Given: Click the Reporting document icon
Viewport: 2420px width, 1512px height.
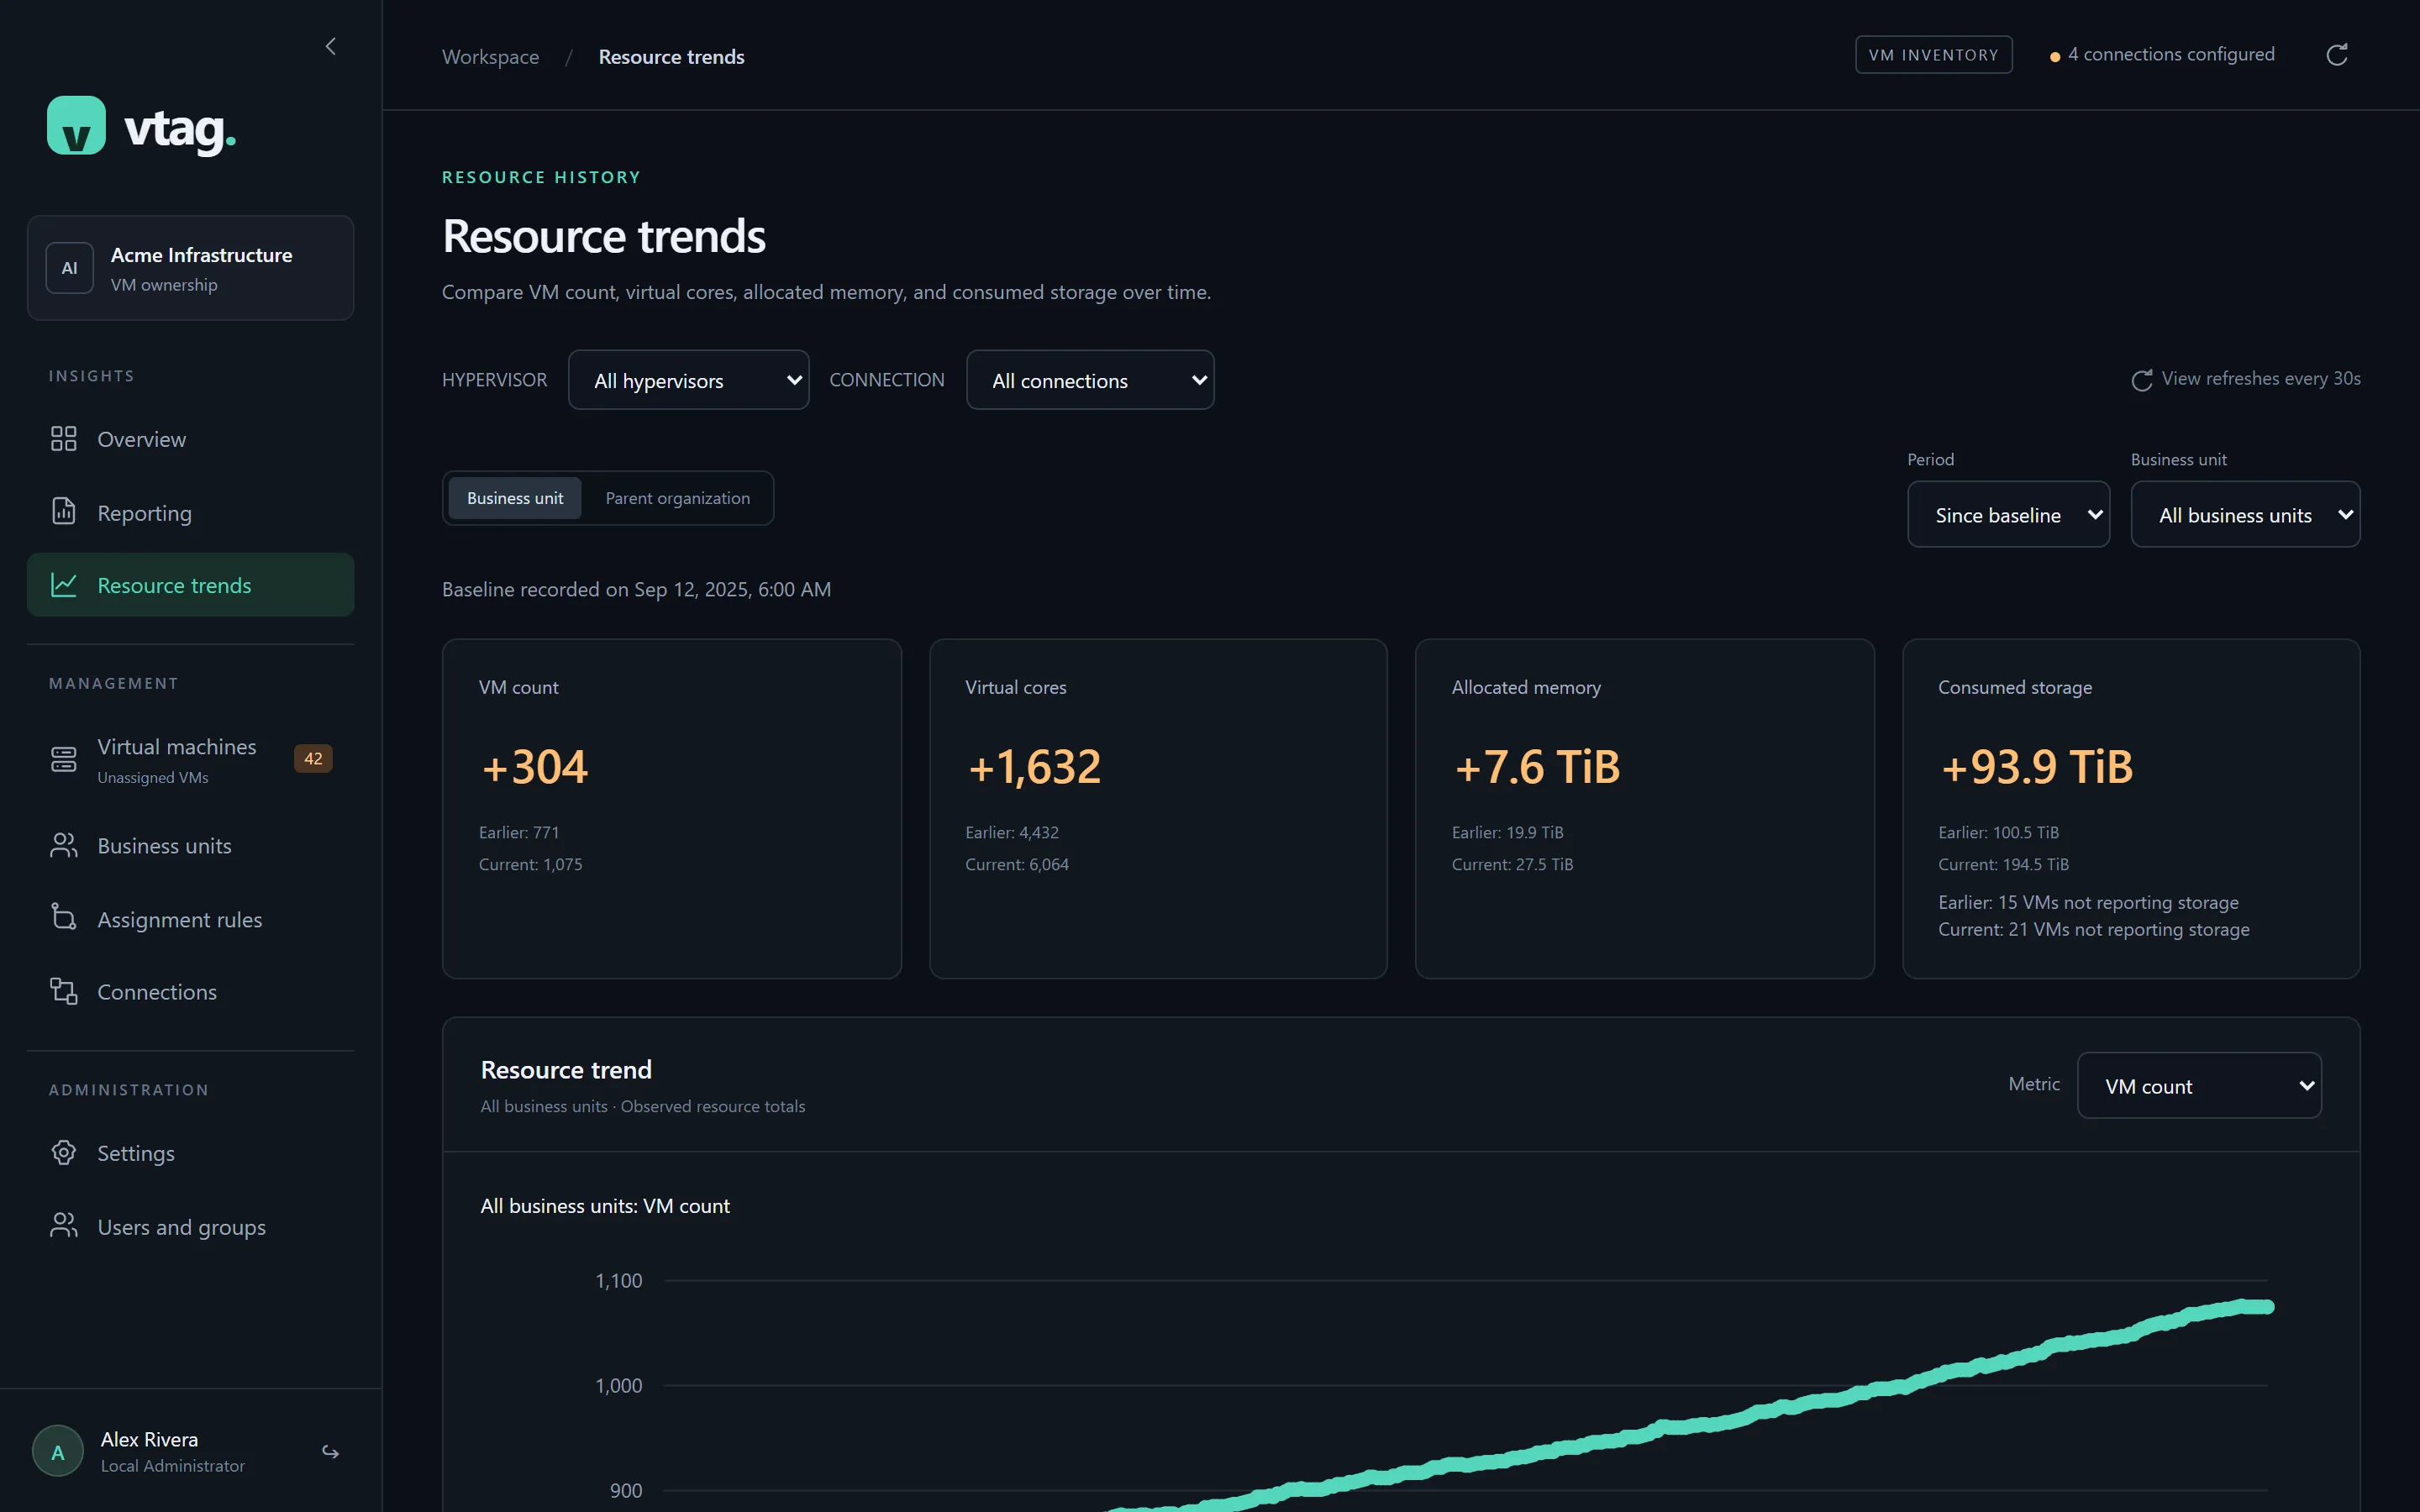Looking at the screenshot, I should point(64,511).
